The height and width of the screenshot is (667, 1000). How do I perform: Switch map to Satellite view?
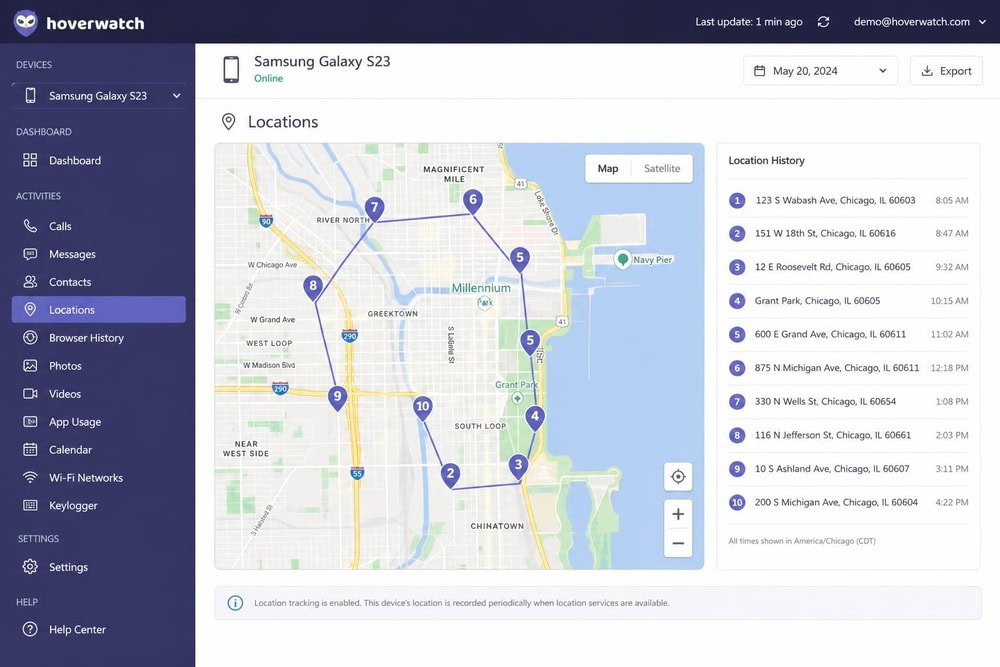662,168
